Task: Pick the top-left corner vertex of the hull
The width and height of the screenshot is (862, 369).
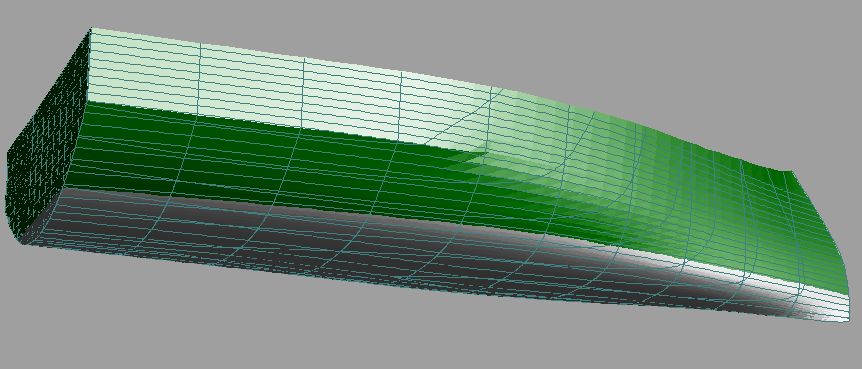Action: 90,28
